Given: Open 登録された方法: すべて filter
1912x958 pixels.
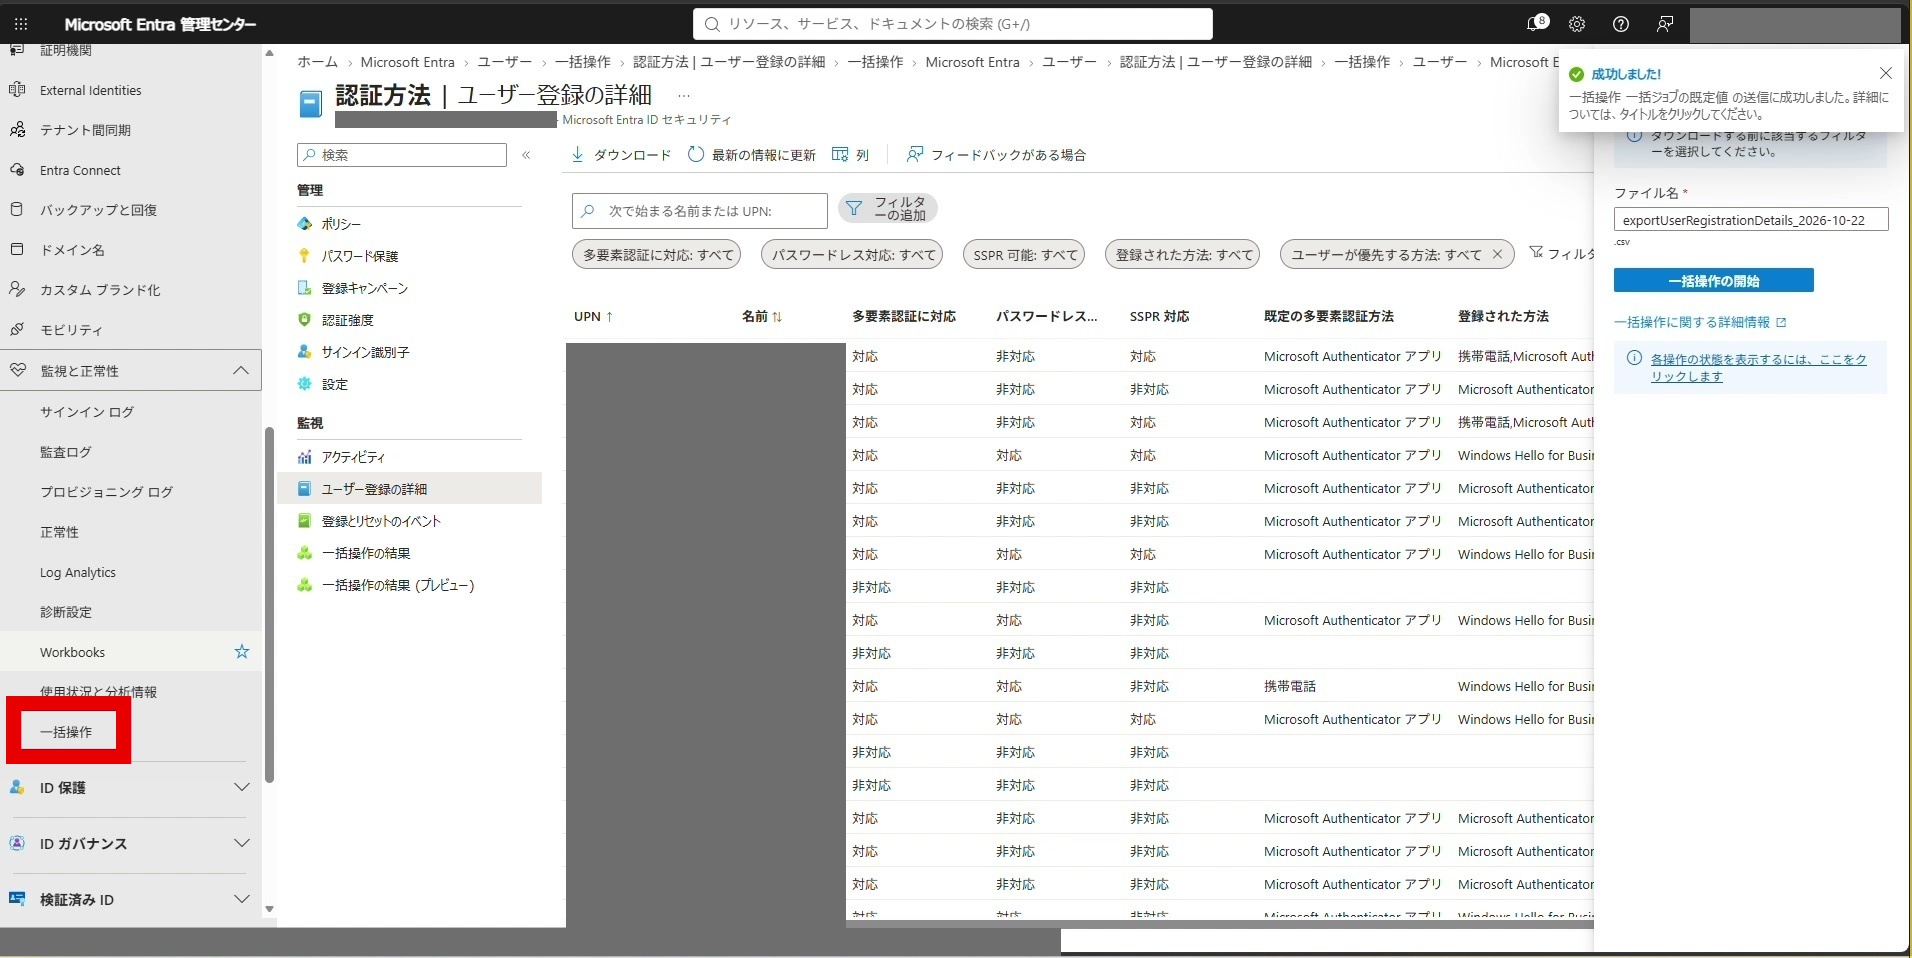Looking at the screenshot, I should point(1183,255).
